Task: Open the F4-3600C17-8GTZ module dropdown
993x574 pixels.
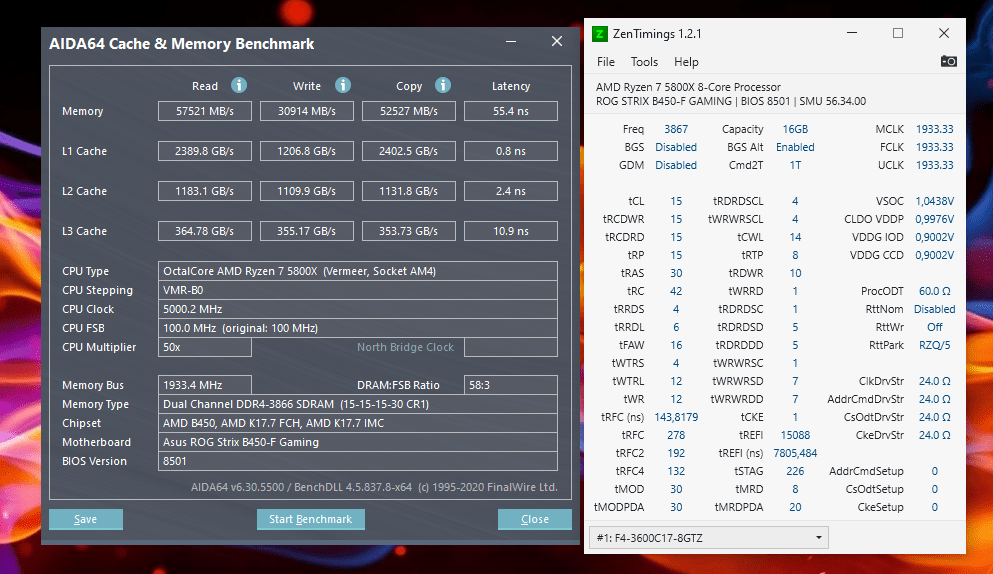Action: click(x=709, y=538)
